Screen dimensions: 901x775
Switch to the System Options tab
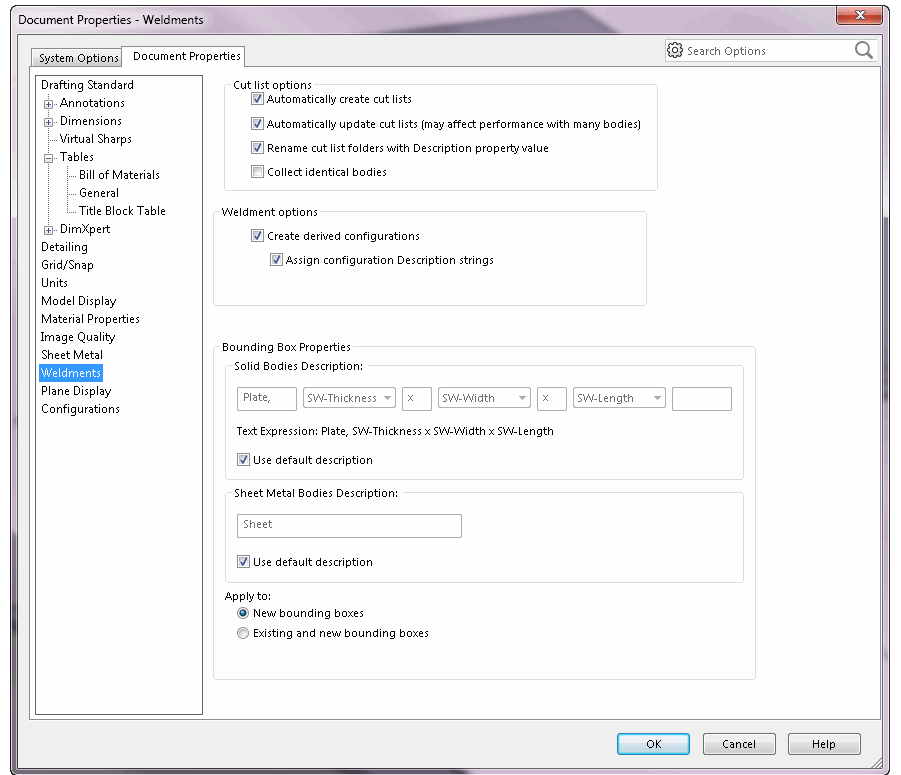pos(78,58)
